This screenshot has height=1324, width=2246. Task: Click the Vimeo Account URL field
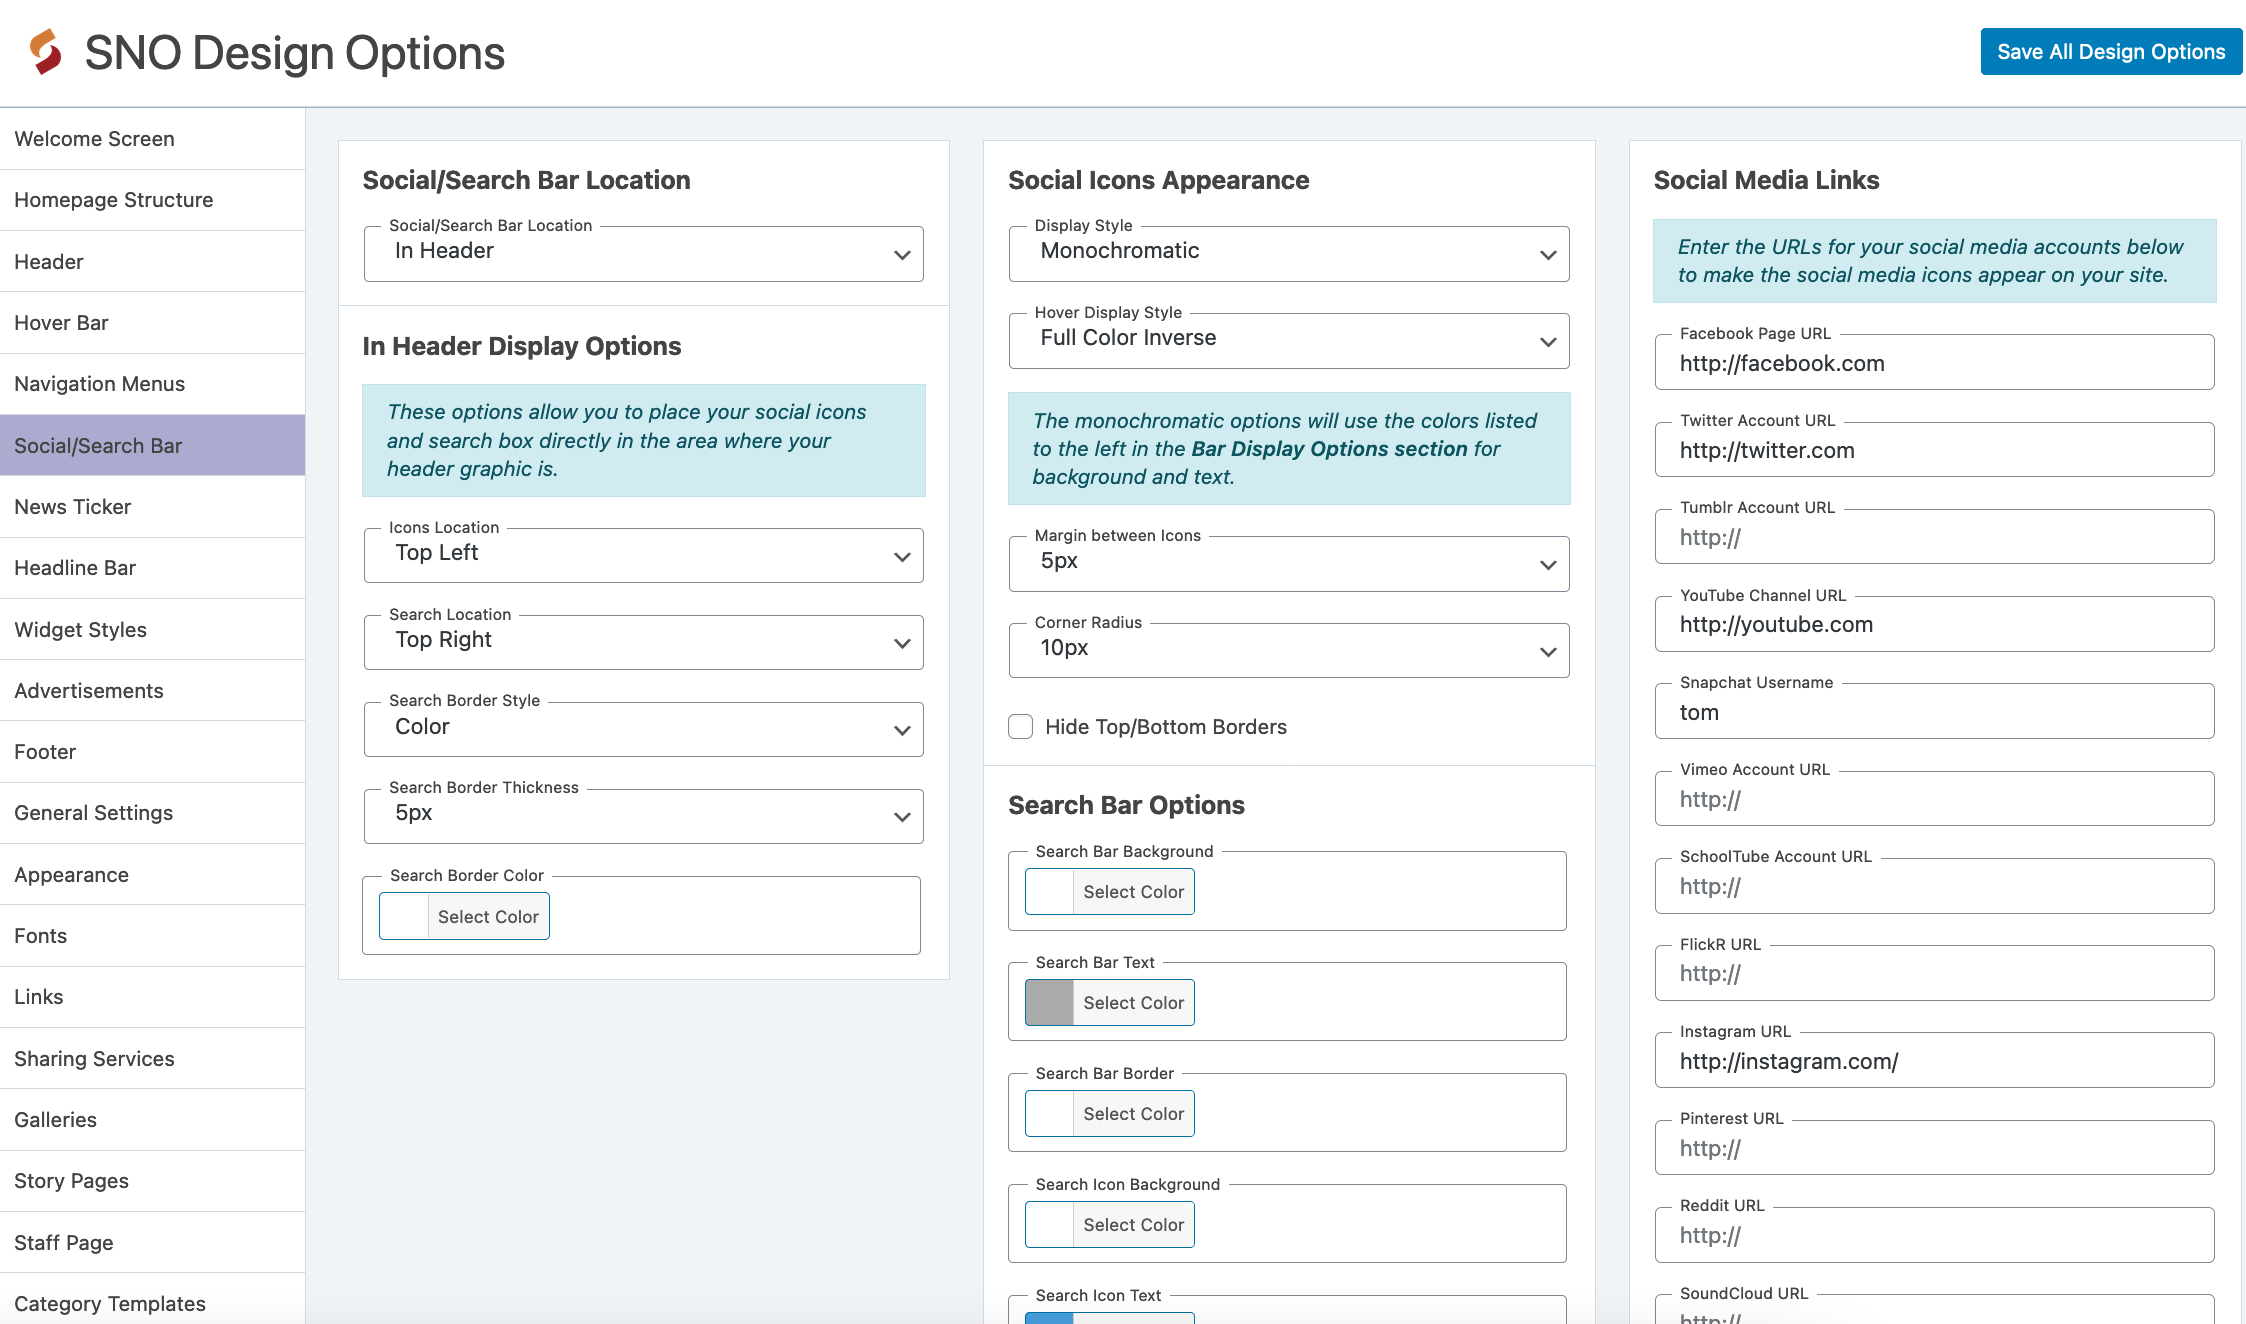pyautogui.click(x=1934, y=798)
